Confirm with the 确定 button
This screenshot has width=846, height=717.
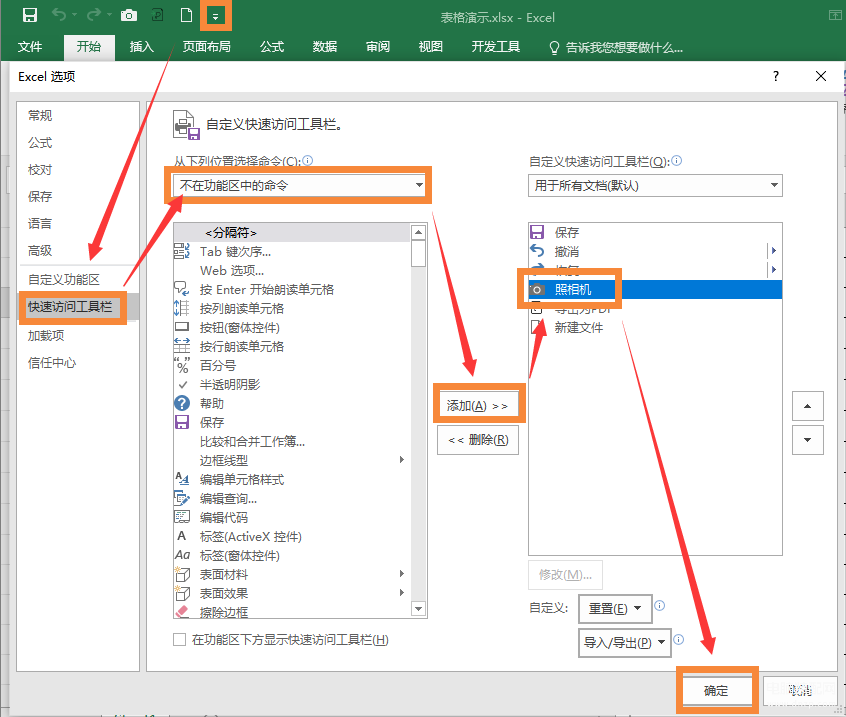tap(716, 691)
